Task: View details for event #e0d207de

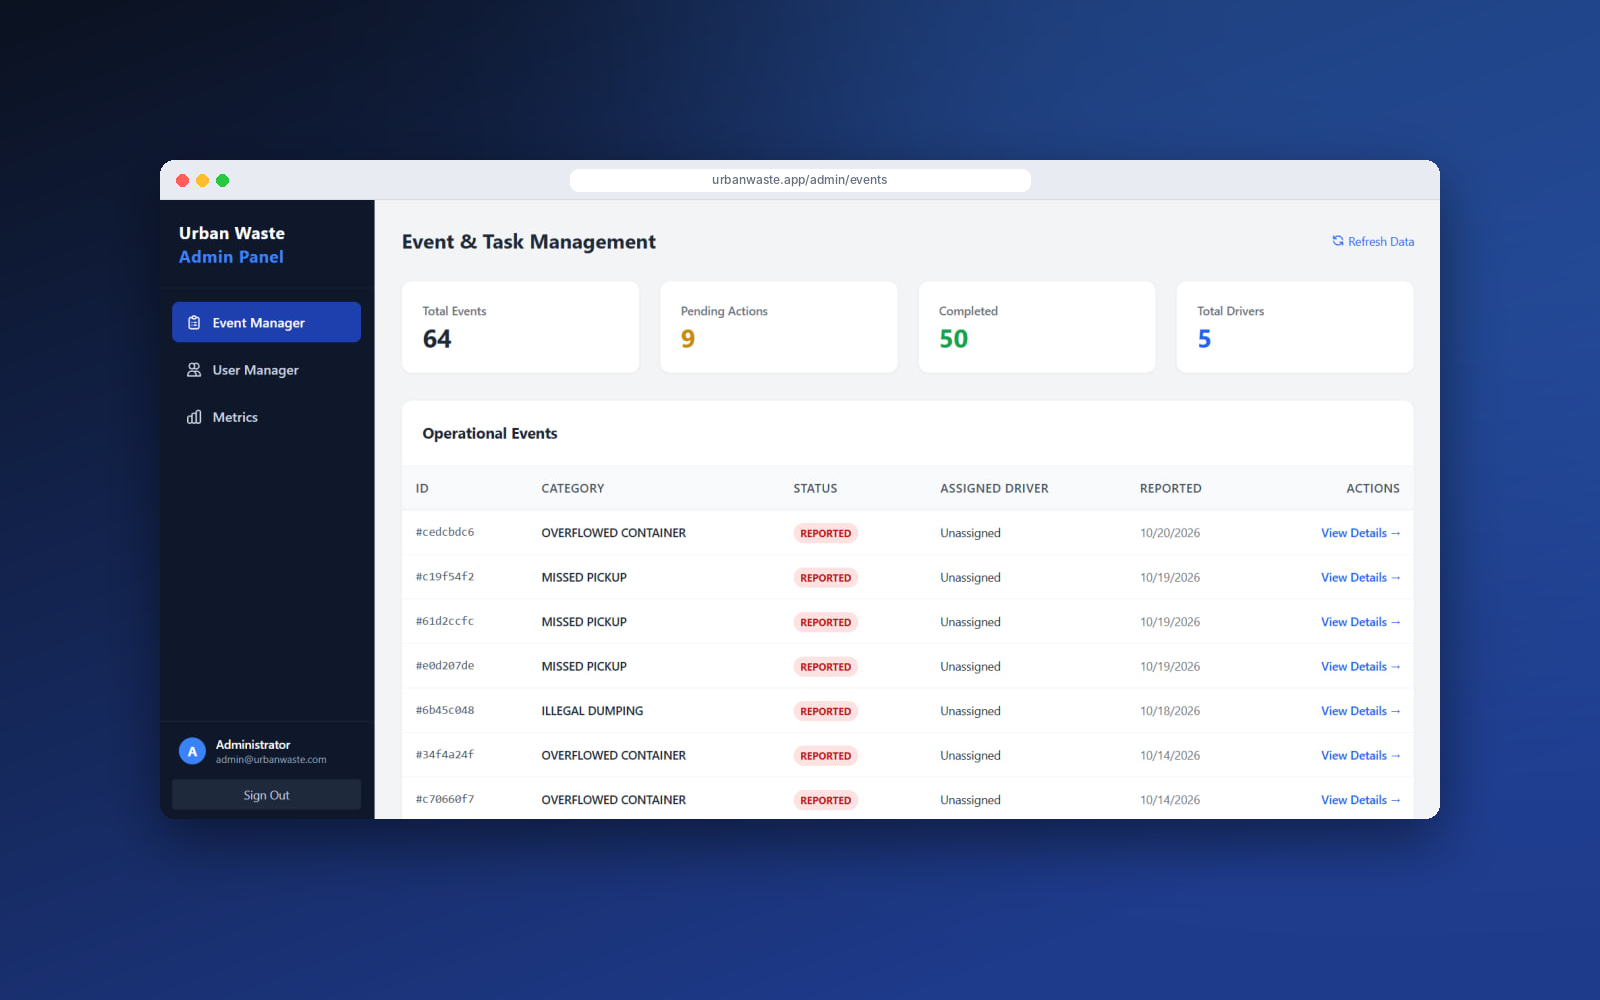Action: 1360,666
